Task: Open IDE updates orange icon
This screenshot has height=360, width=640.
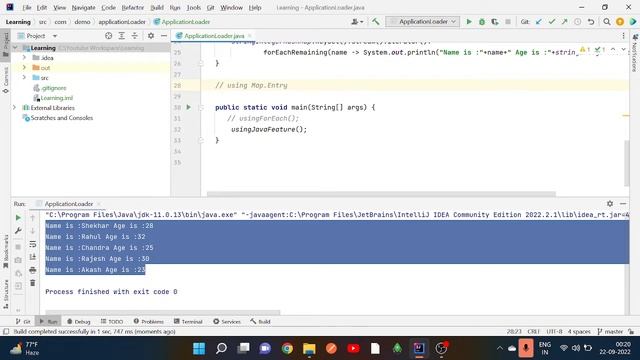Action: (x=620, y=22)
